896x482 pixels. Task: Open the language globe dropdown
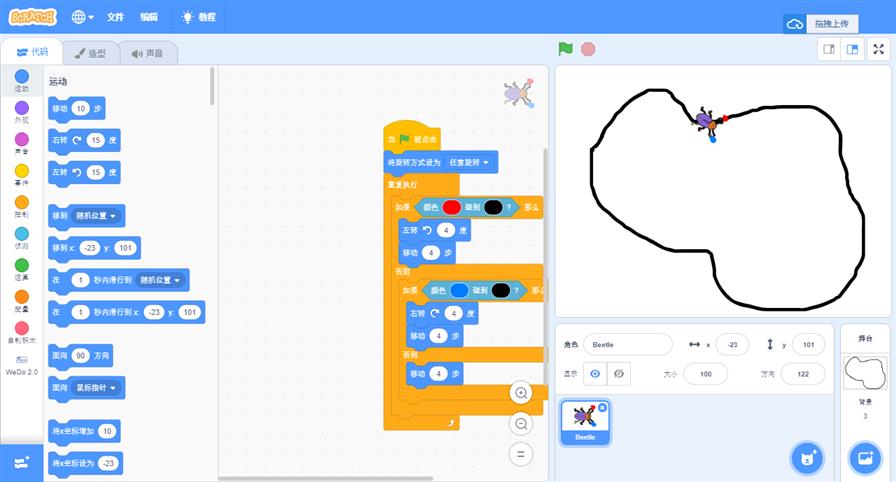[83, 17]
